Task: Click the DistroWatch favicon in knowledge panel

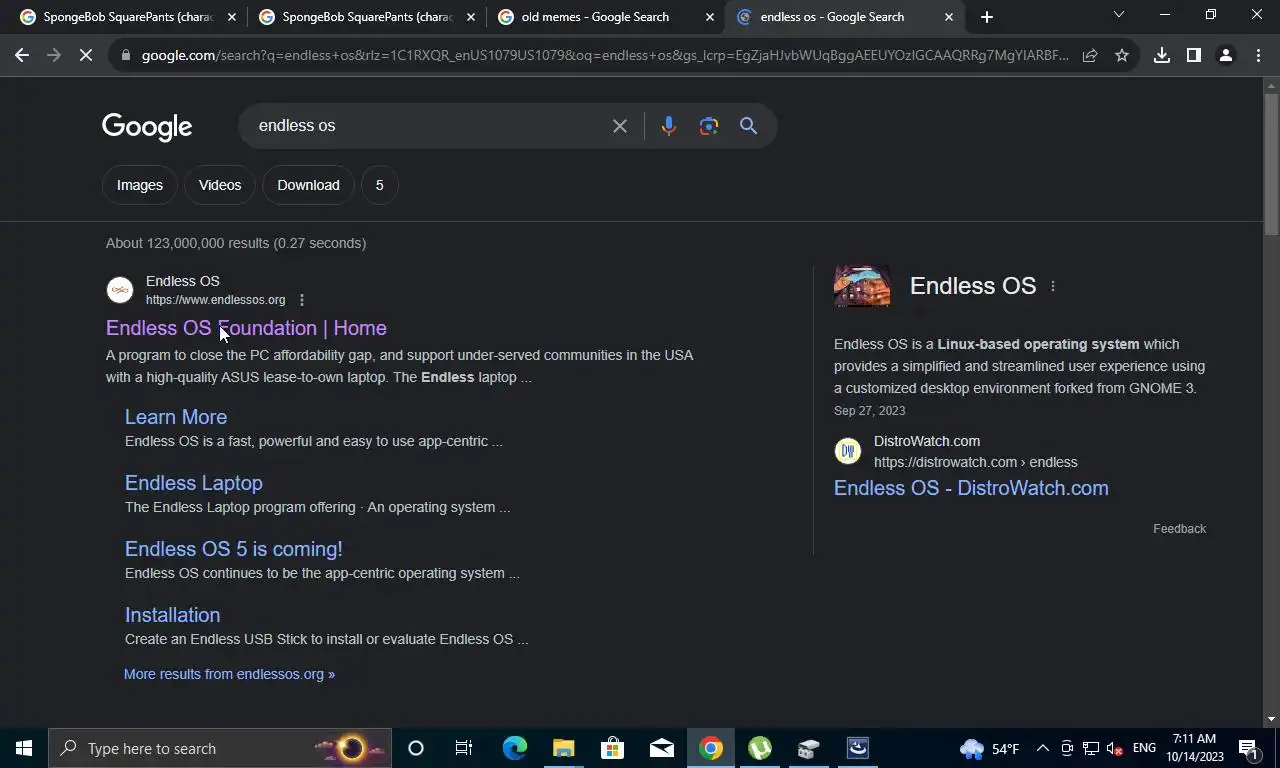Action: (848, 451)
